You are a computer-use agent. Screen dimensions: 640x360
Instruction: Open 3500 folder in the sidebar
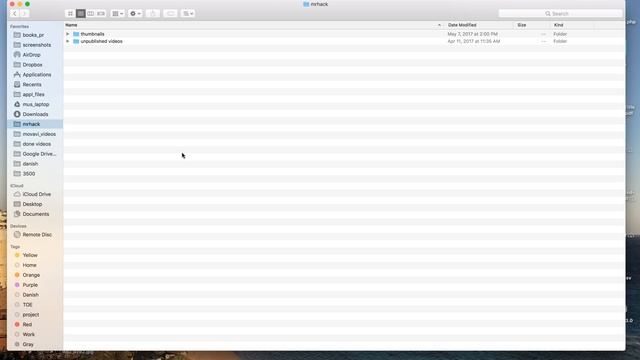point(35,173)
